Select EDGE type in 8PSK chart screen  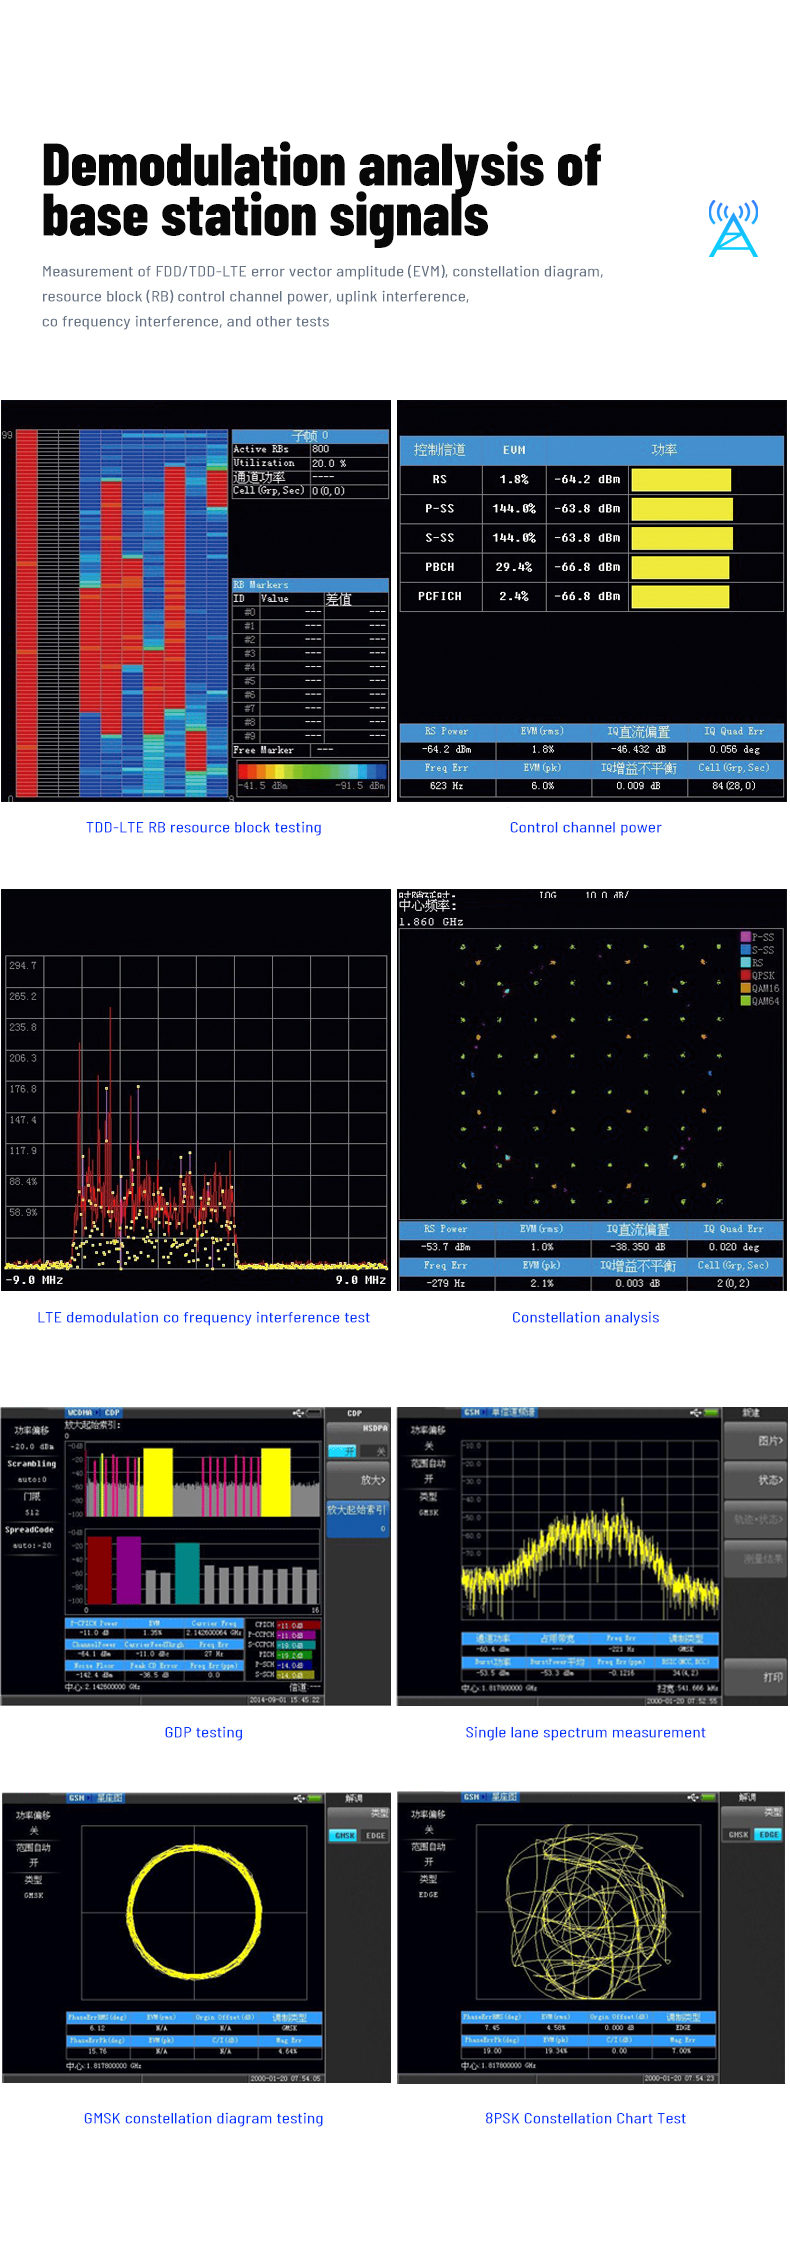(x=768, y=1834)
